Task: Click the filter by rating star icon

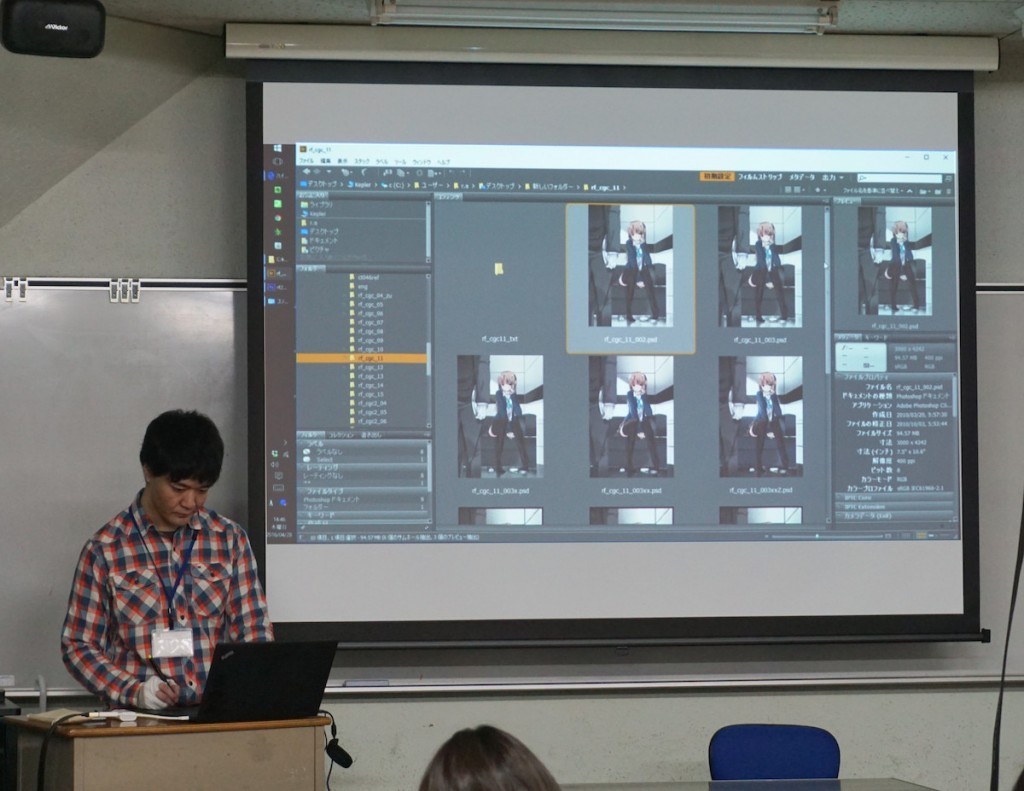Action: (x=818, y=190)
